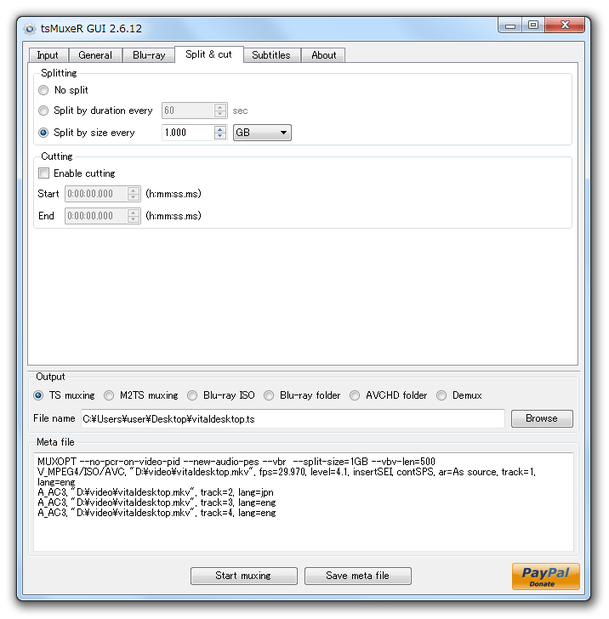This screenshot has width=609, height=619.
Task: Close the tsMuxeR GUI window
Action: [565, 25]
